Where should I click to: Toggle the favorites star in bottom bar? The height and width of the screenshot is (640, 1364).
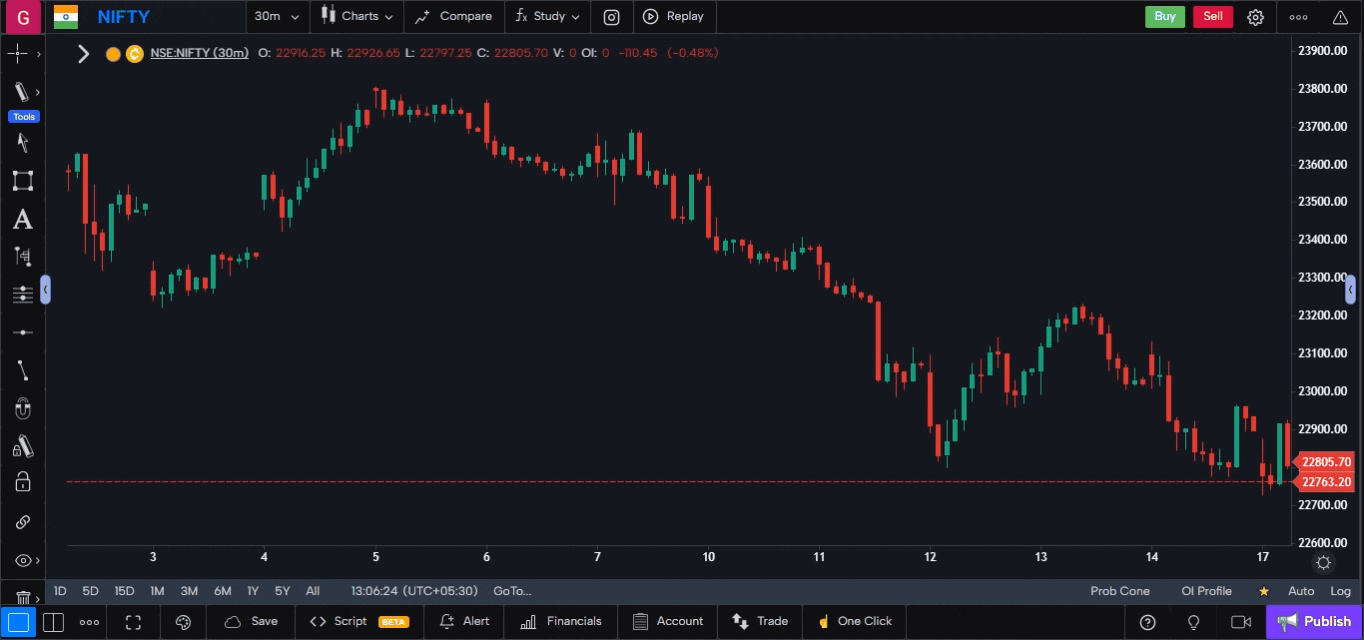click(x=1263, y=591)
